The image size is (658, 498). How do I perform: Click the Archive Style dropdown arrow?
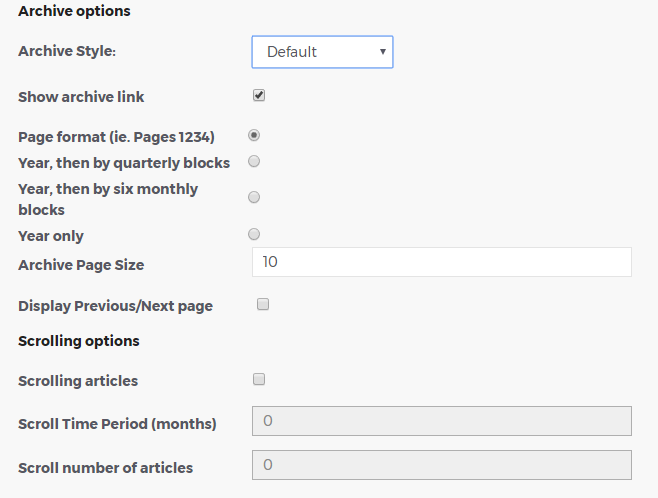[383, 52]
